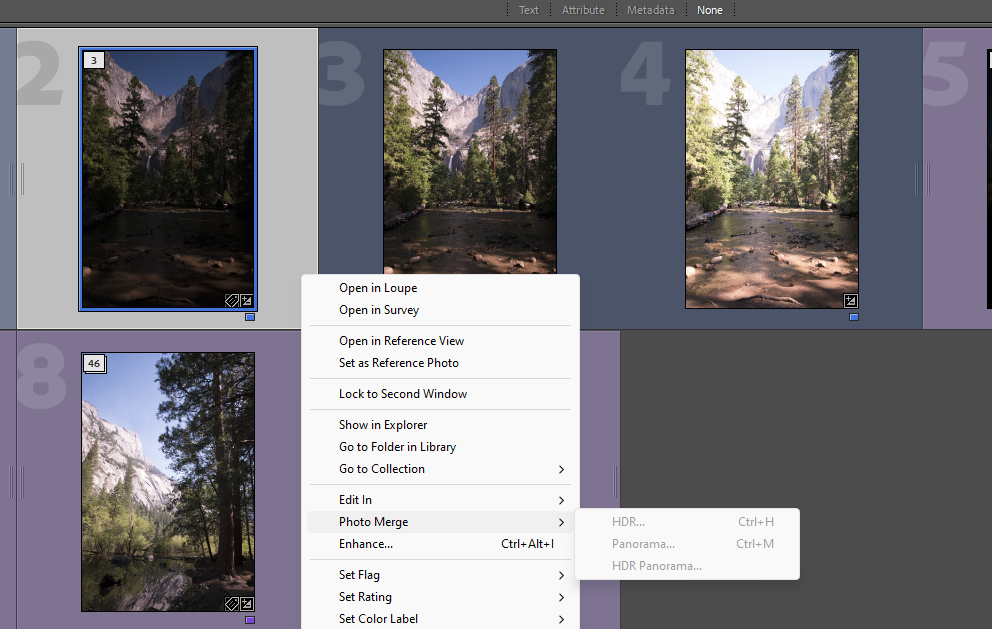Click the blue color label under photo 4
Viewport: 992px width, 629px height.
(x=853, y=317)
